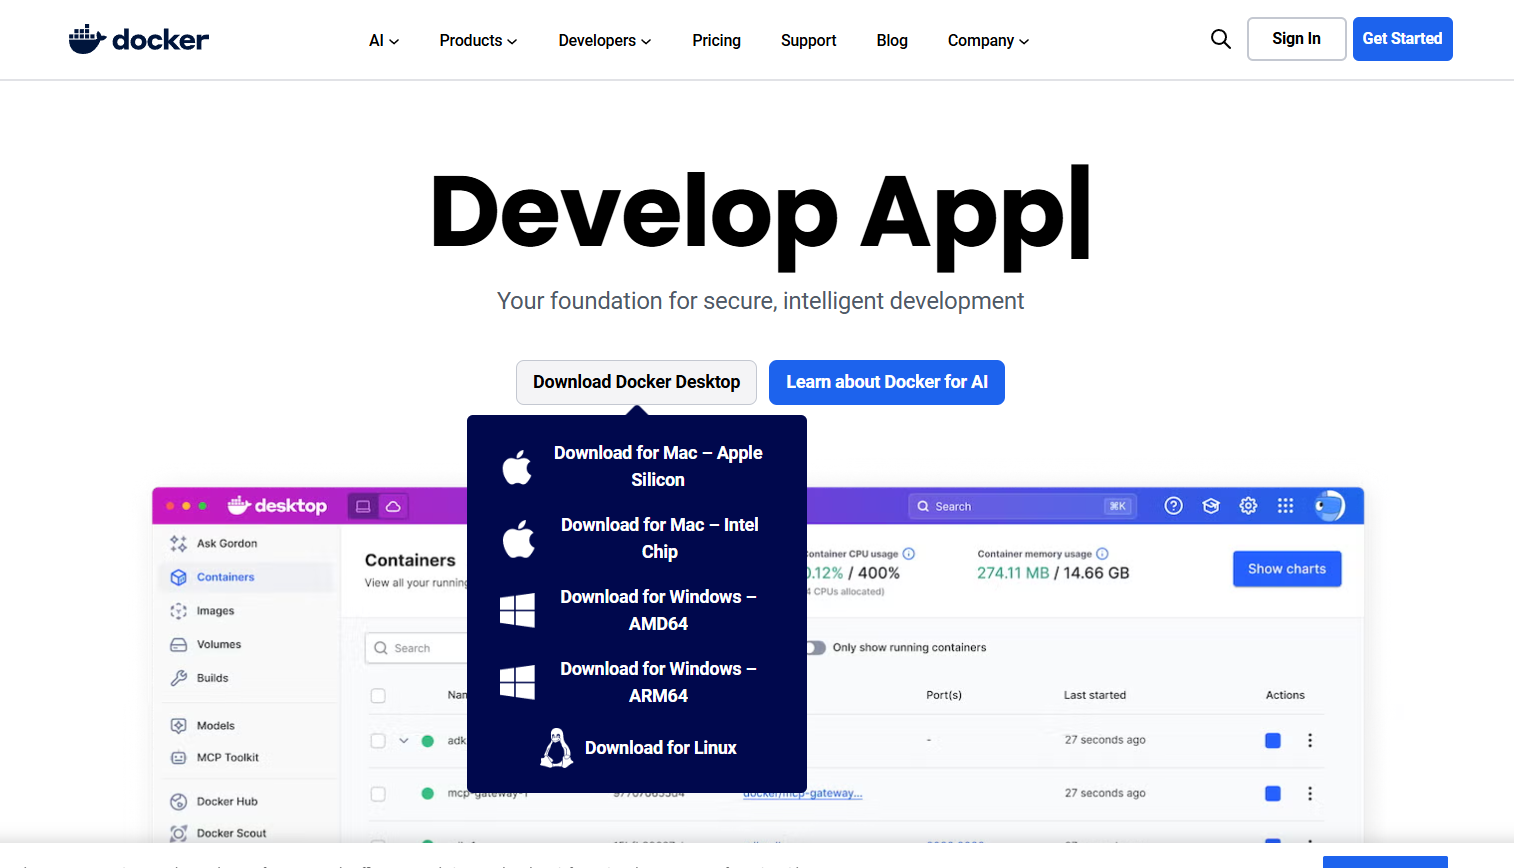The image size is (1514, 868).
Task: Click the Port(s) column header
Action: pyautogui.click(x=944, y=695)
